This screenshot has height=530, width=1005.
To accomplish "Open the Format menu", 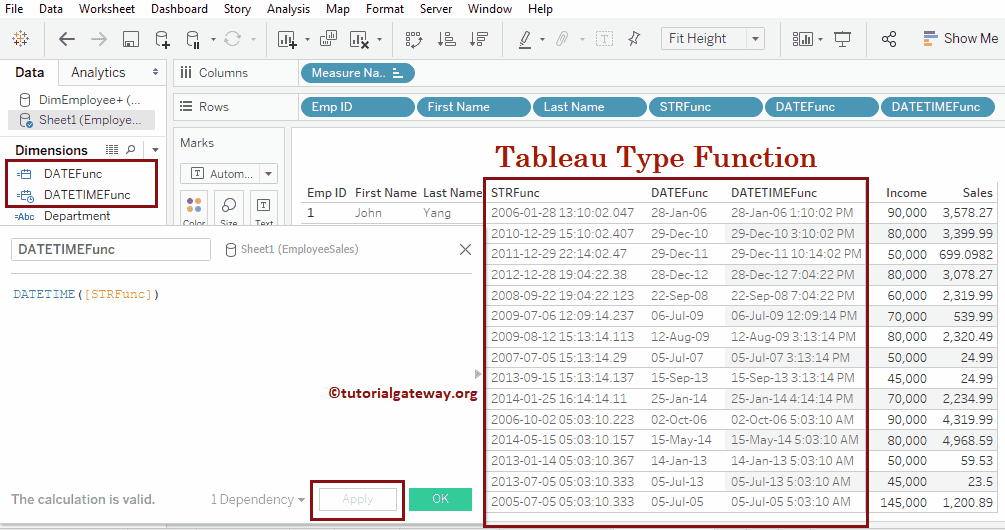I will point(385,9).
